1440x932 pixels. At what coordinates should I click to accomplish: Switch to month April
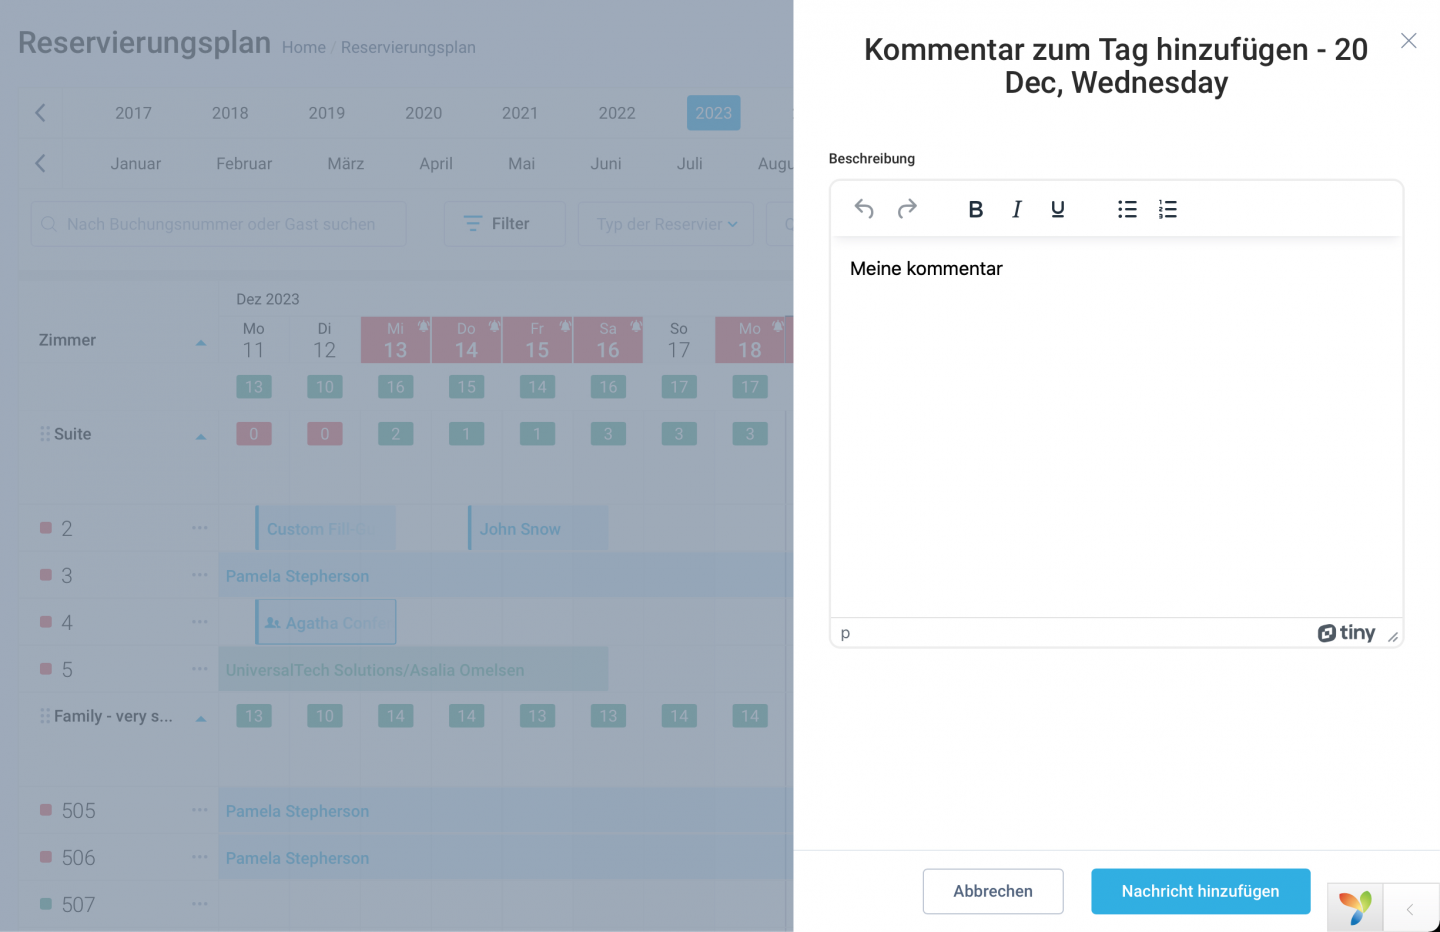pyautogui.click(x=436, y=164)
